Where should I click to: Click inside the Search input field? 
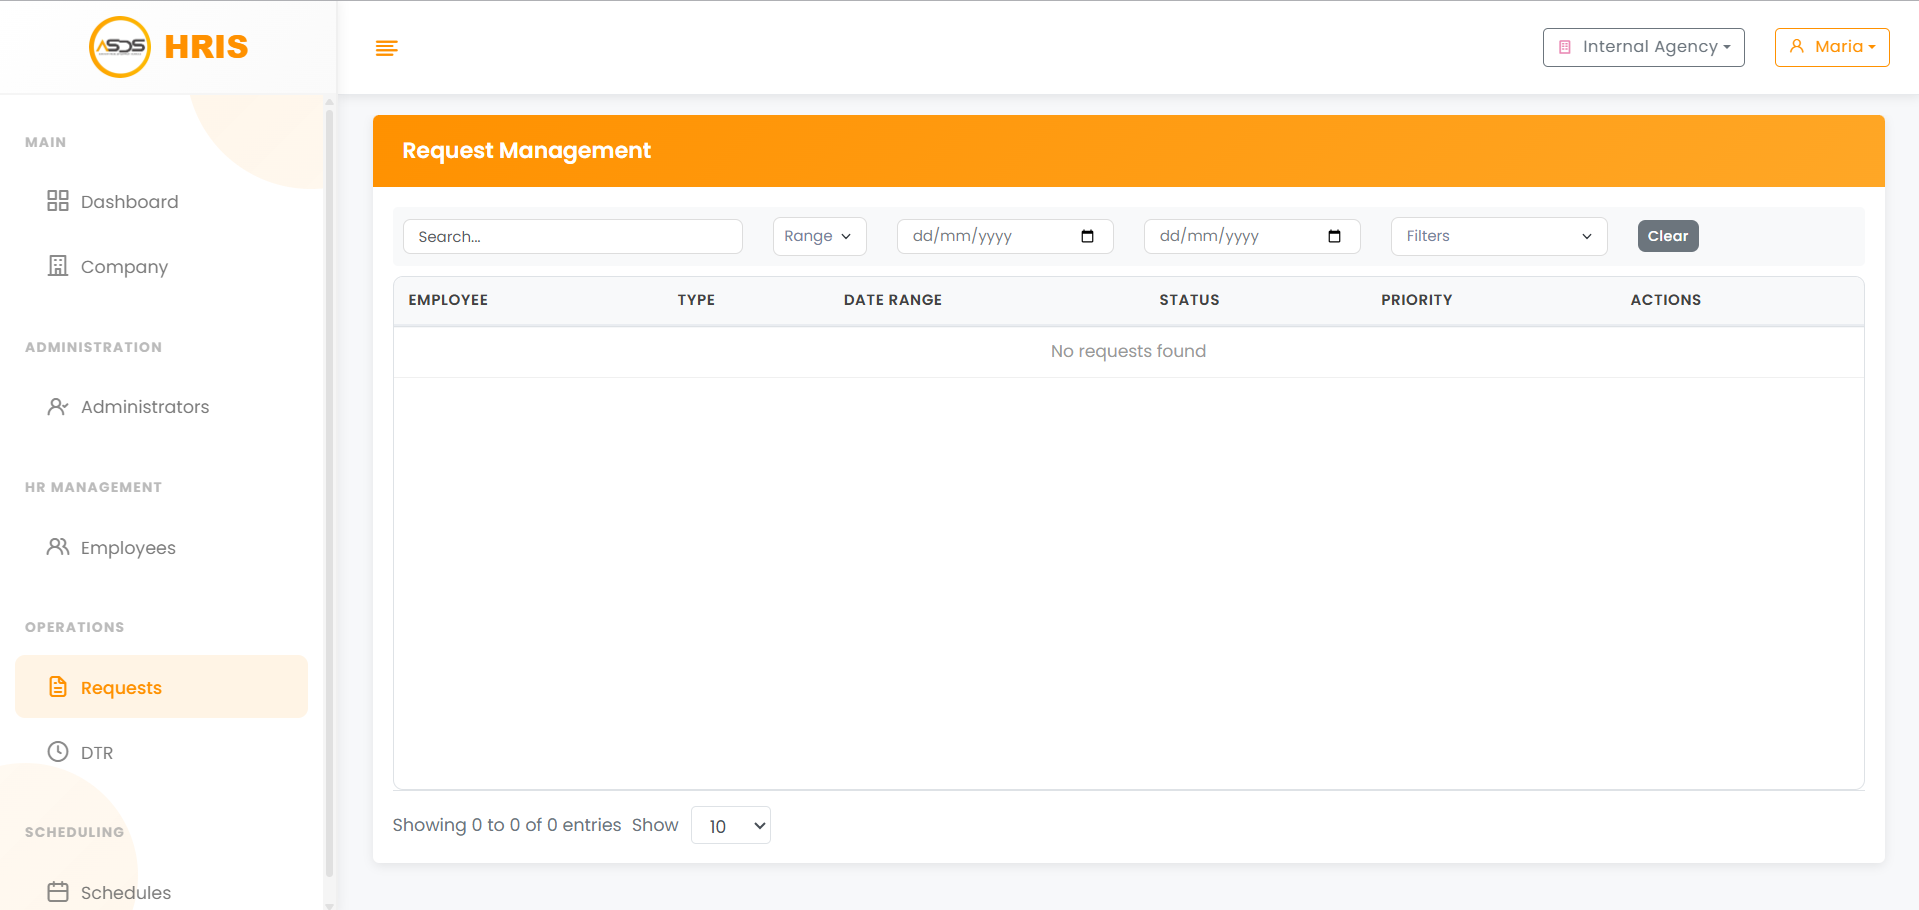[572, 236]
